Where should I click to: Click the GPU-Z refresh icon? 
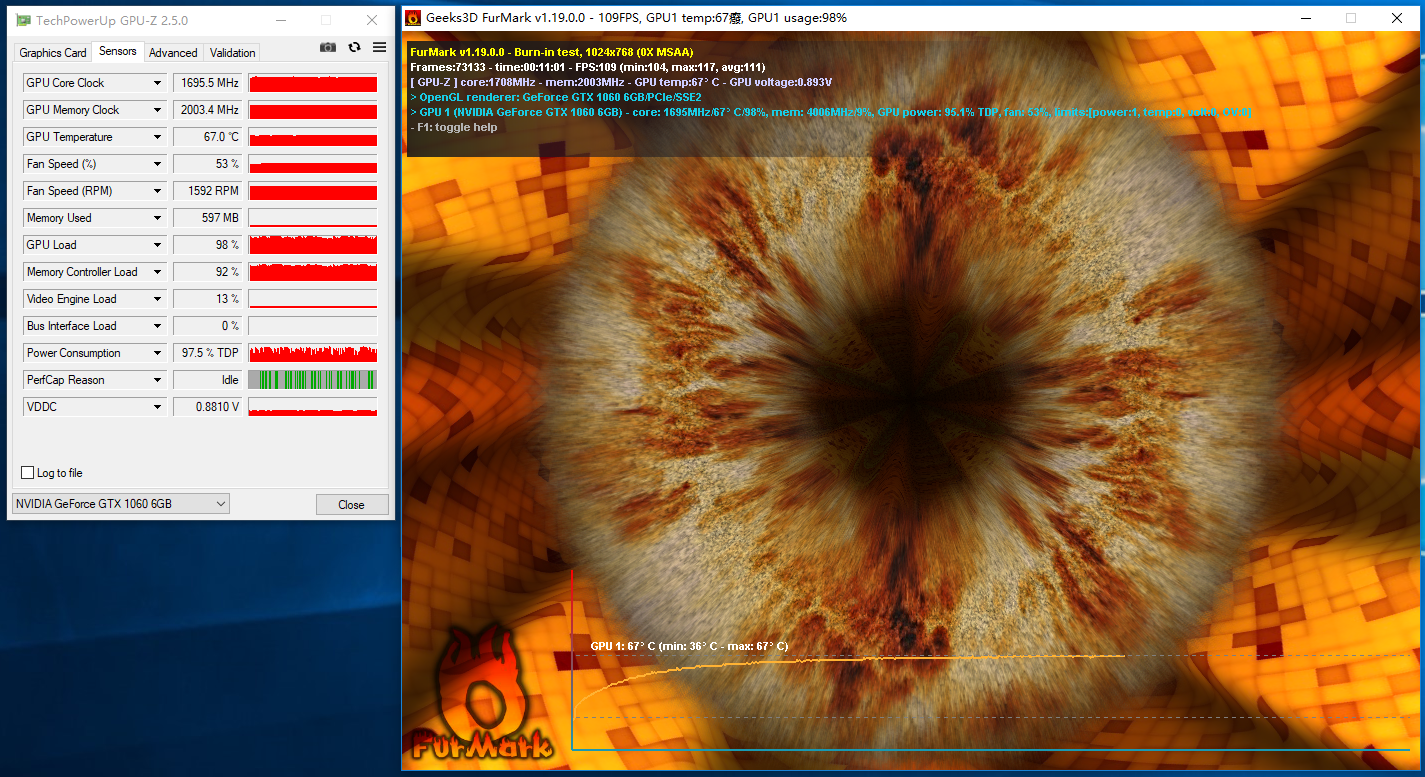354,47
